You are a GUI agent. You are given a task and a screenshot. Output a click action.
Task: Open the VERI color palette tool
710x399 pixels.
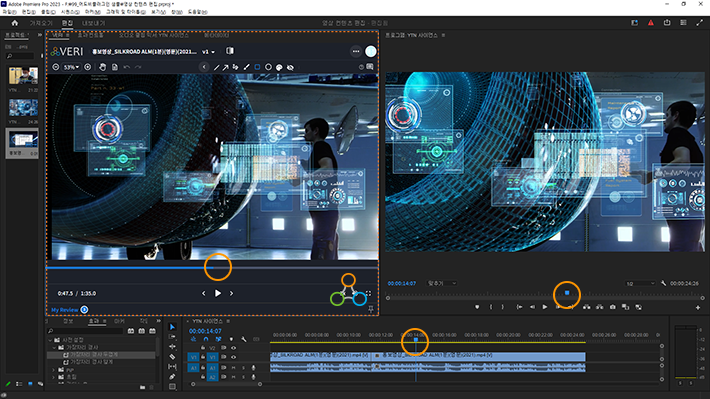tap(279, 67)
